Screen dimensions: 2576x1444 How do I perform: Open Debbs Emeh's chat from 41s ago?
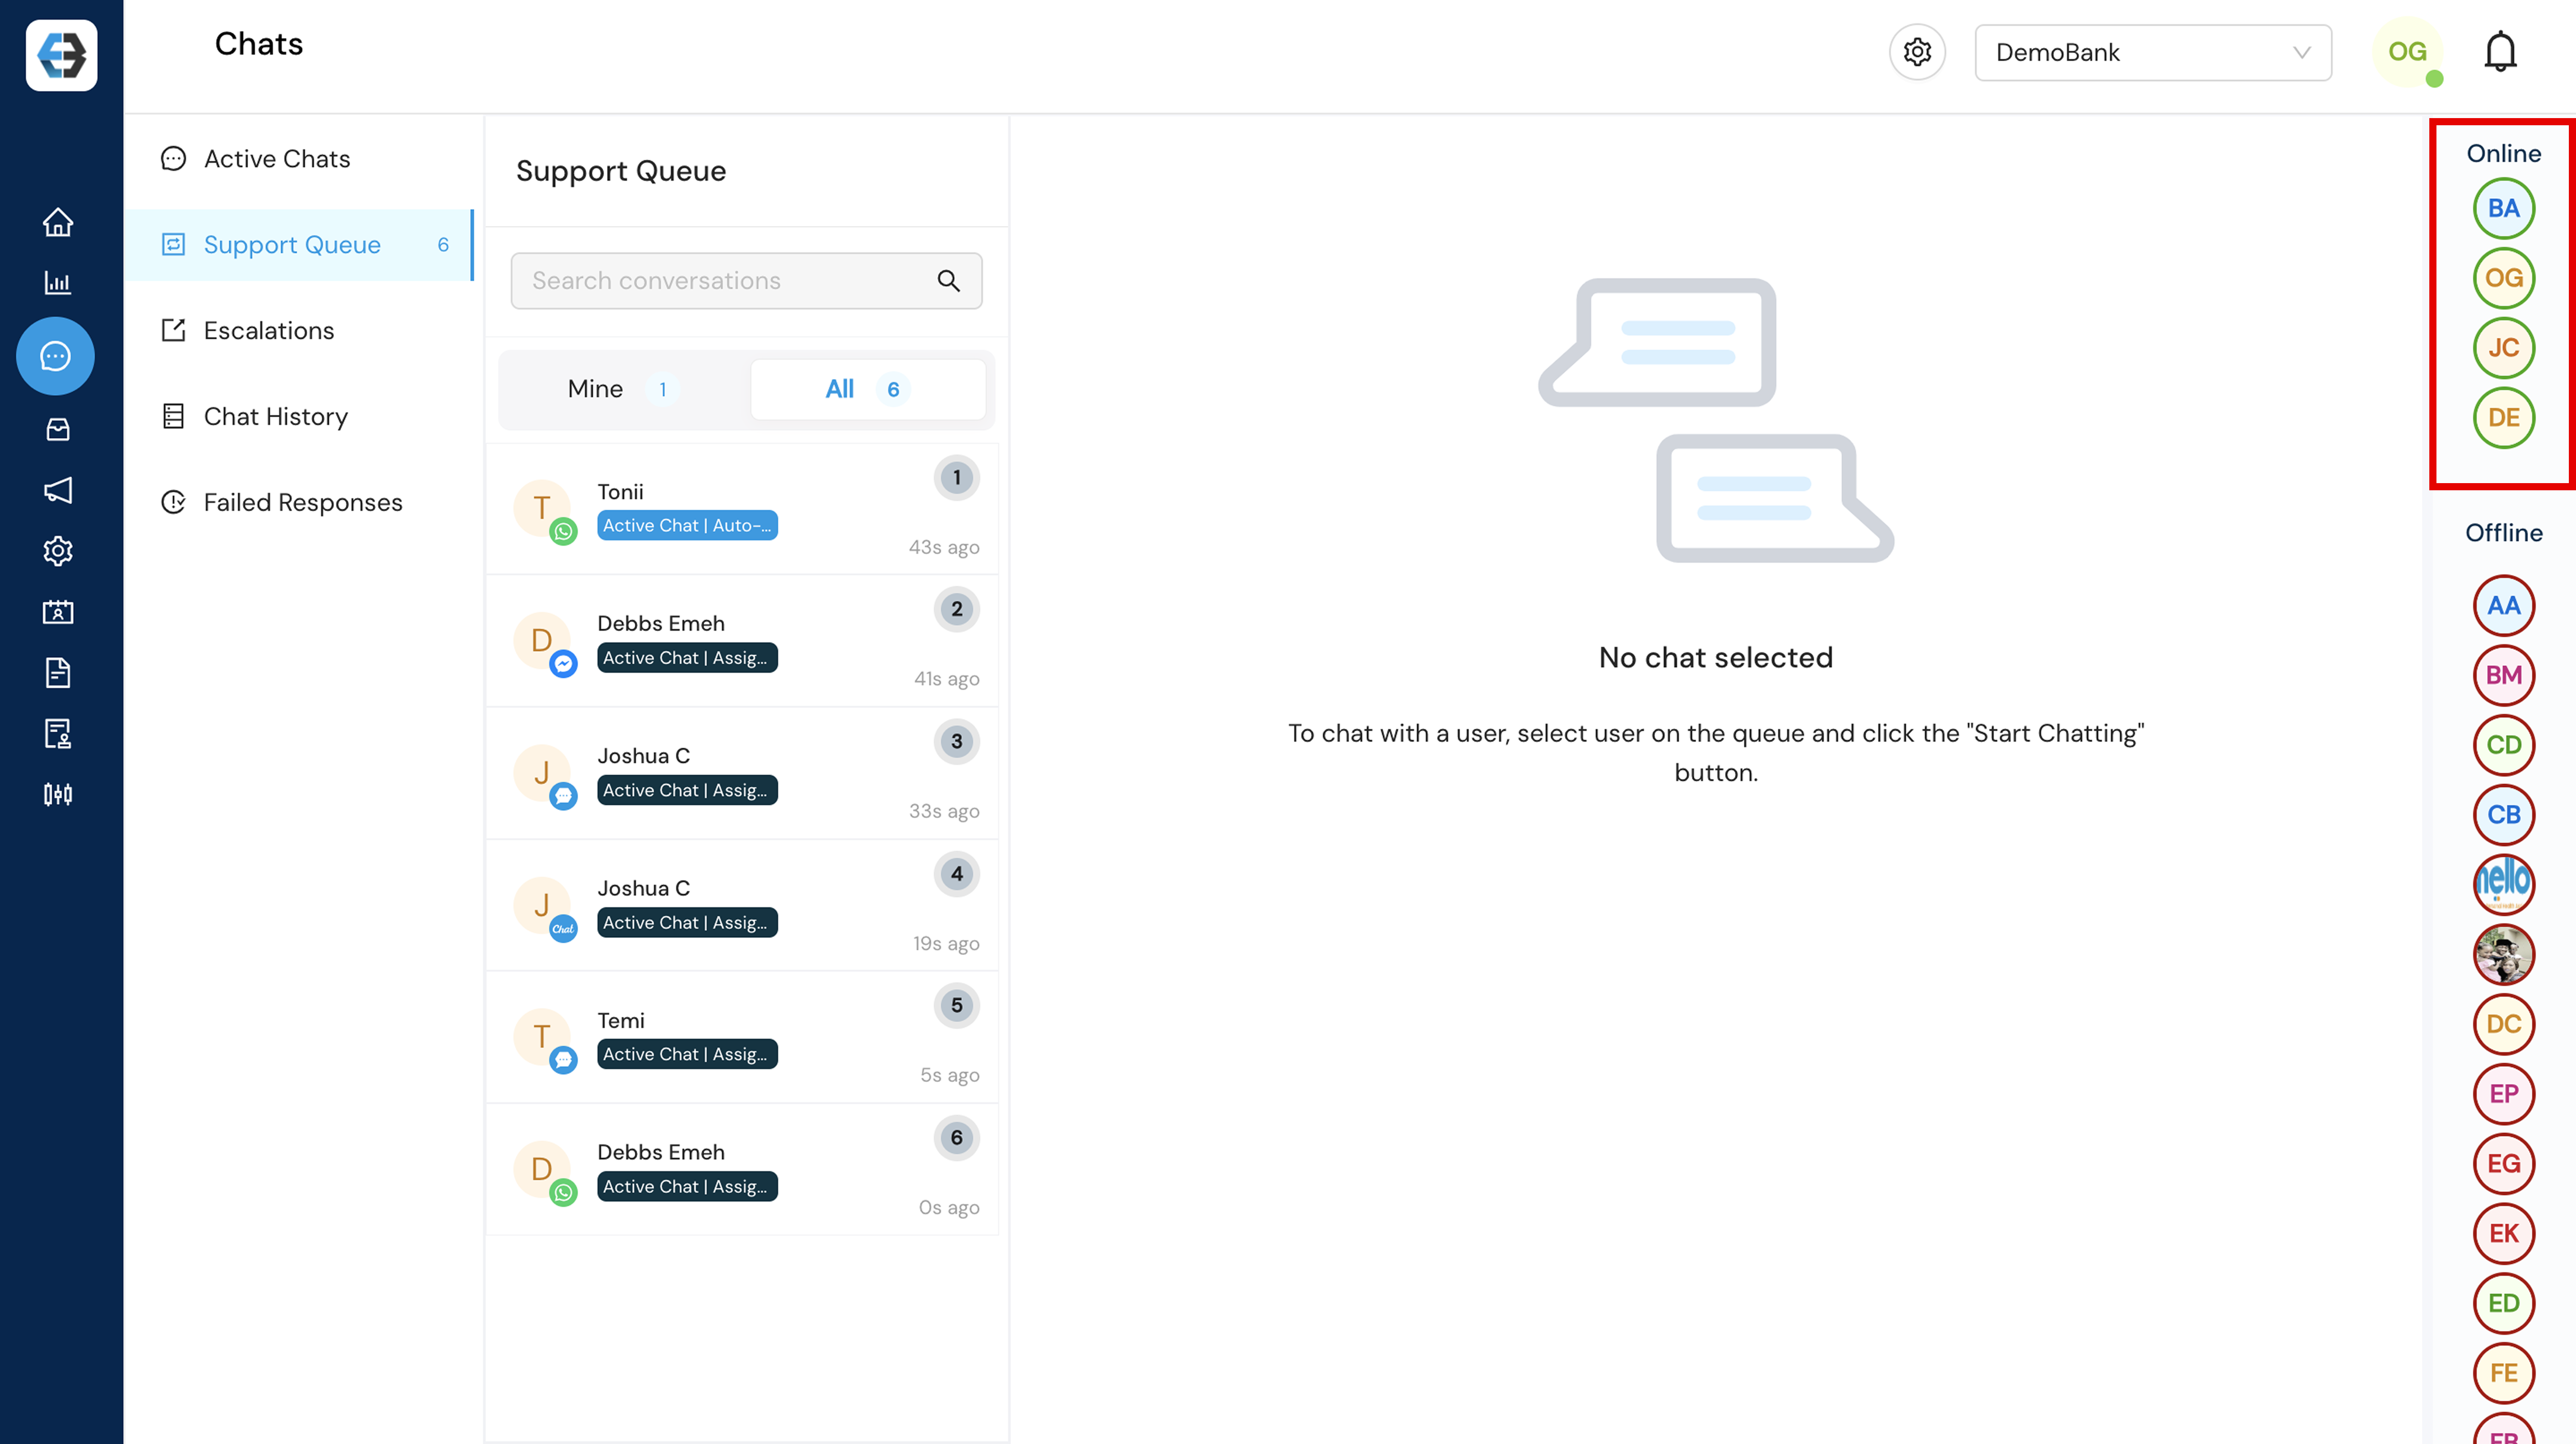742,642
